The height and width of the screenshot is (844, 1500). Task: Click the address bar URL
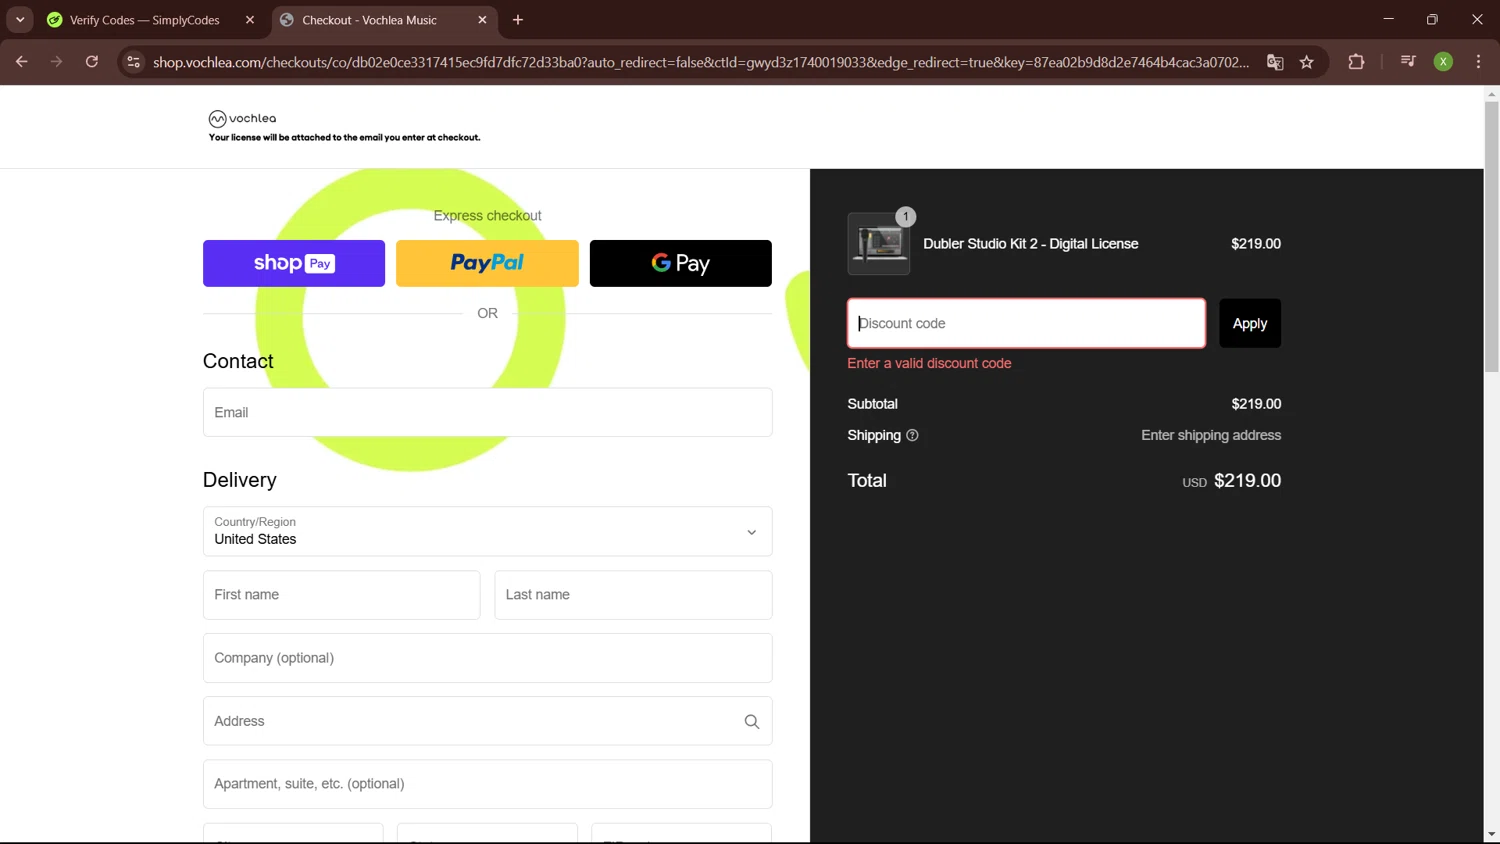tap(700, 62)
